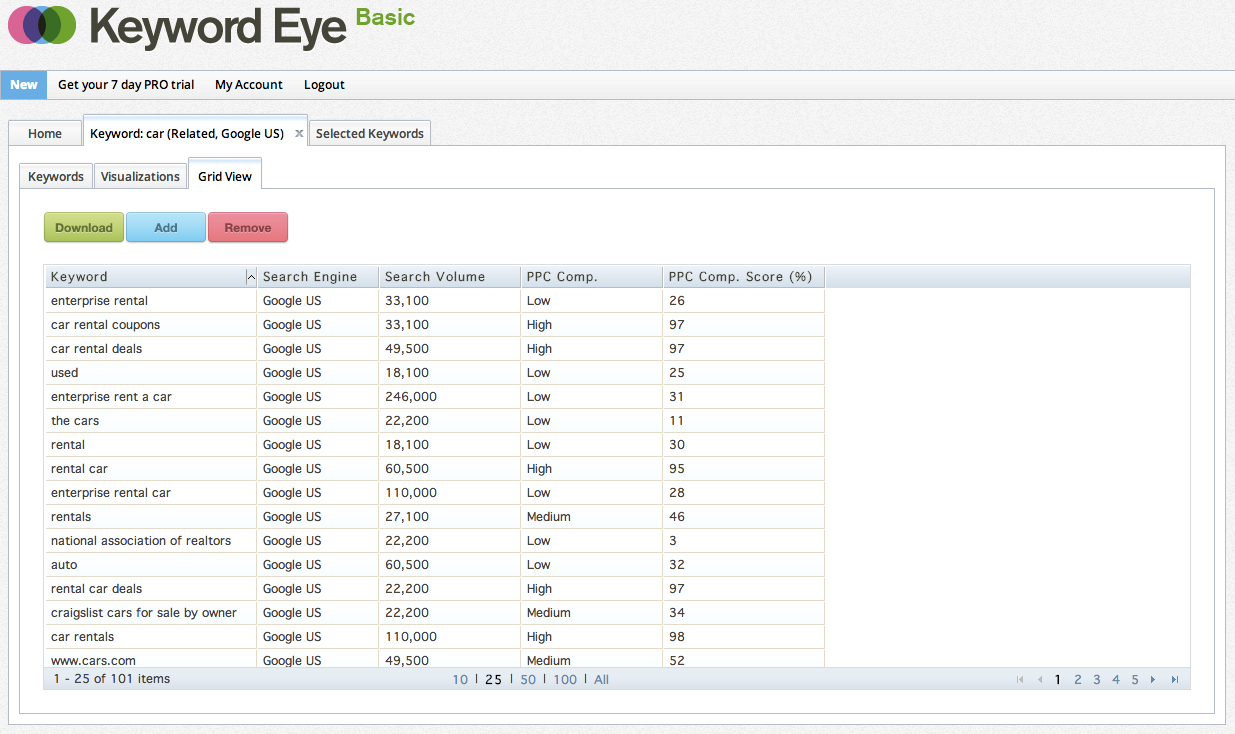Sort by Search Volume column header
Screen dimensions: 1235x734
tap(450, 277)
